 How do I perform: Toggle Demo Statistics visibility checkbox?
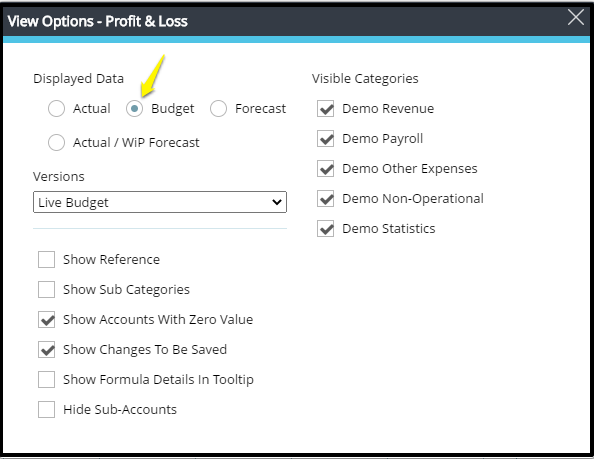pos(325,229)
